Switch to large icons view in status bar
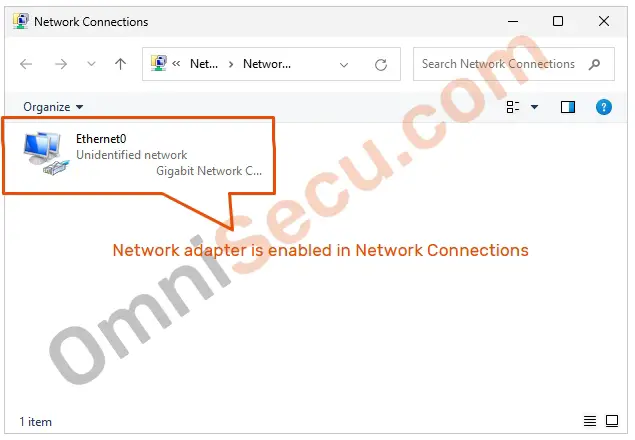Screen dimensions: 635x440 pyautogui.click(x=612, y=421)
